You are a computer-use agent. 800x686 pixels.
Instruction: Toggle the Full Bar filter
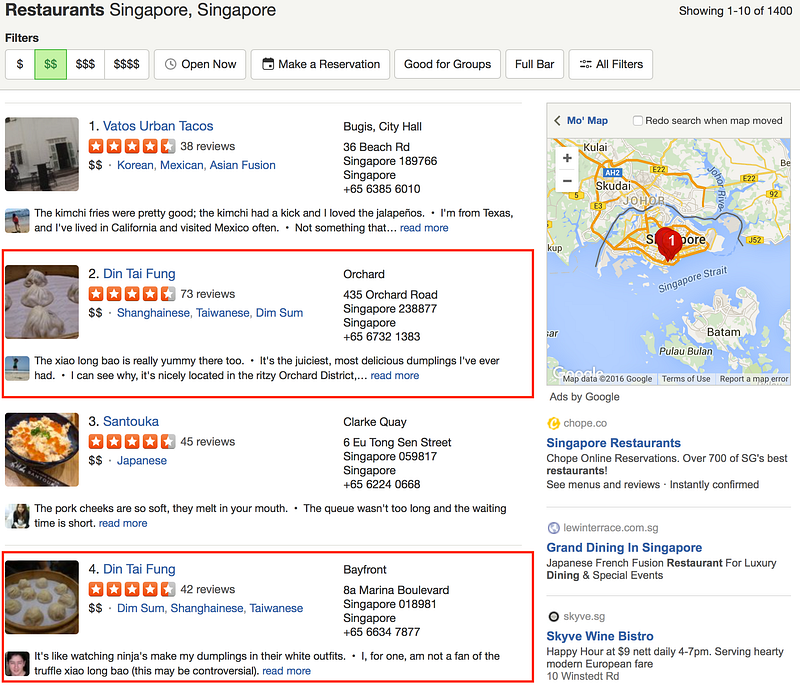coord(534,64)
